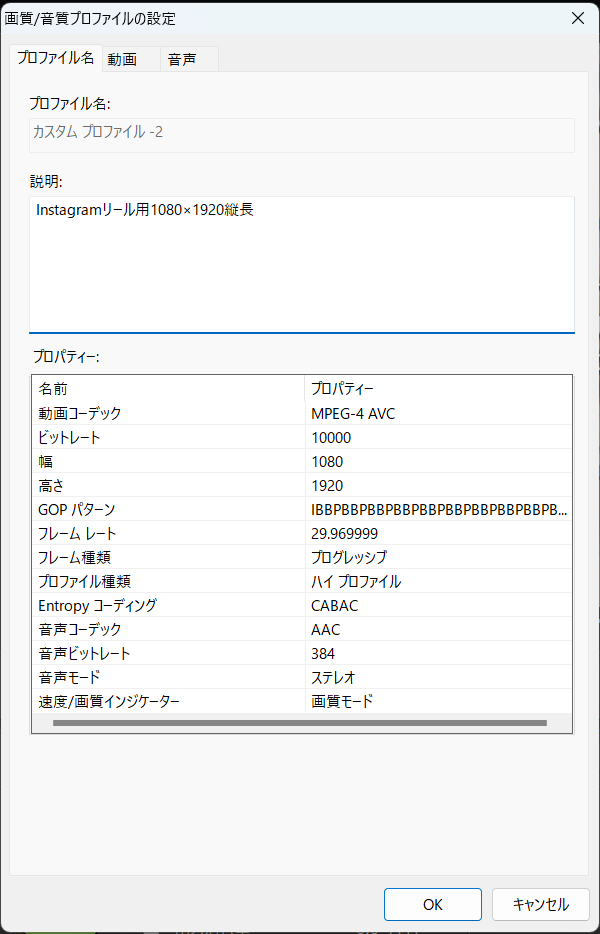Select the 高さ row name
The image size is (600, 934).
[51, 485]
